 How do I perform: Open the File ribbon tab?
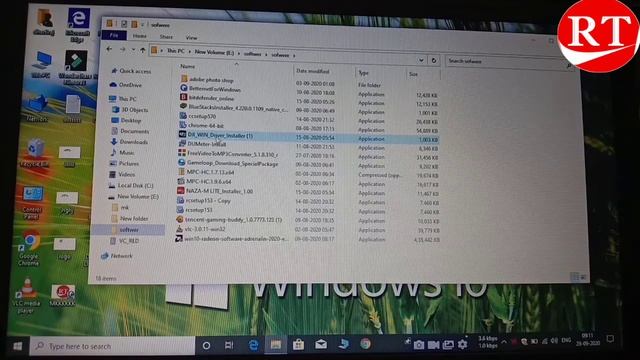(114, 36)
